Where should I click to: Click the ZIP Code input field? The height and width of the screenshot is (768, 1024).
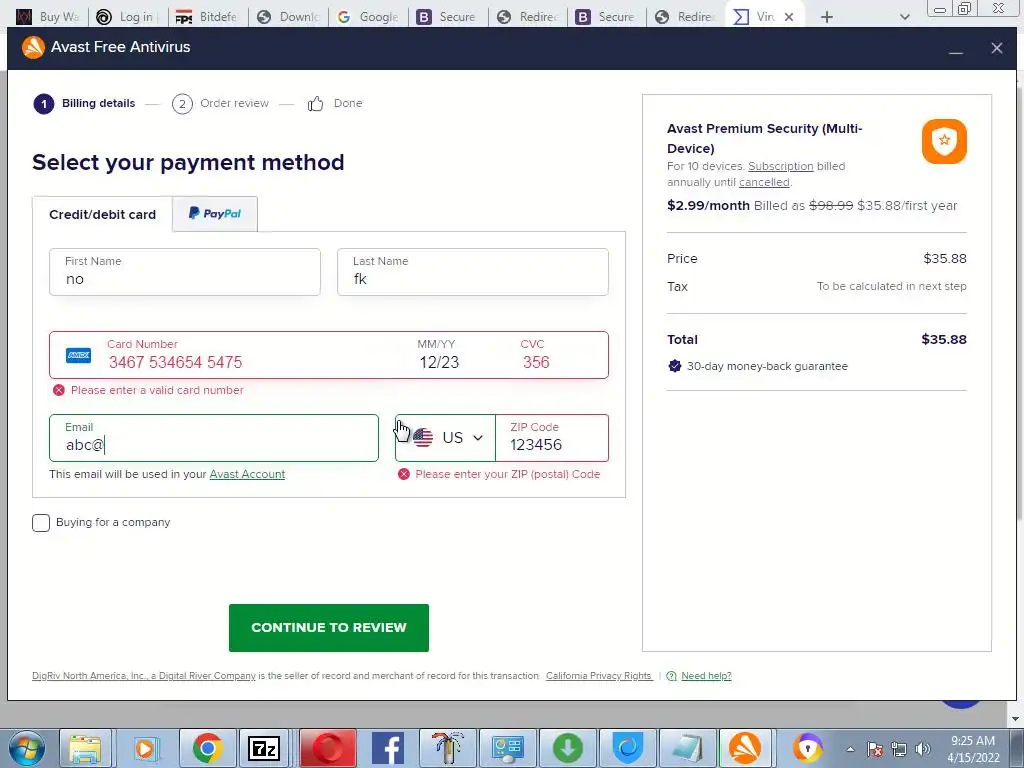click(x=552, y=438)
